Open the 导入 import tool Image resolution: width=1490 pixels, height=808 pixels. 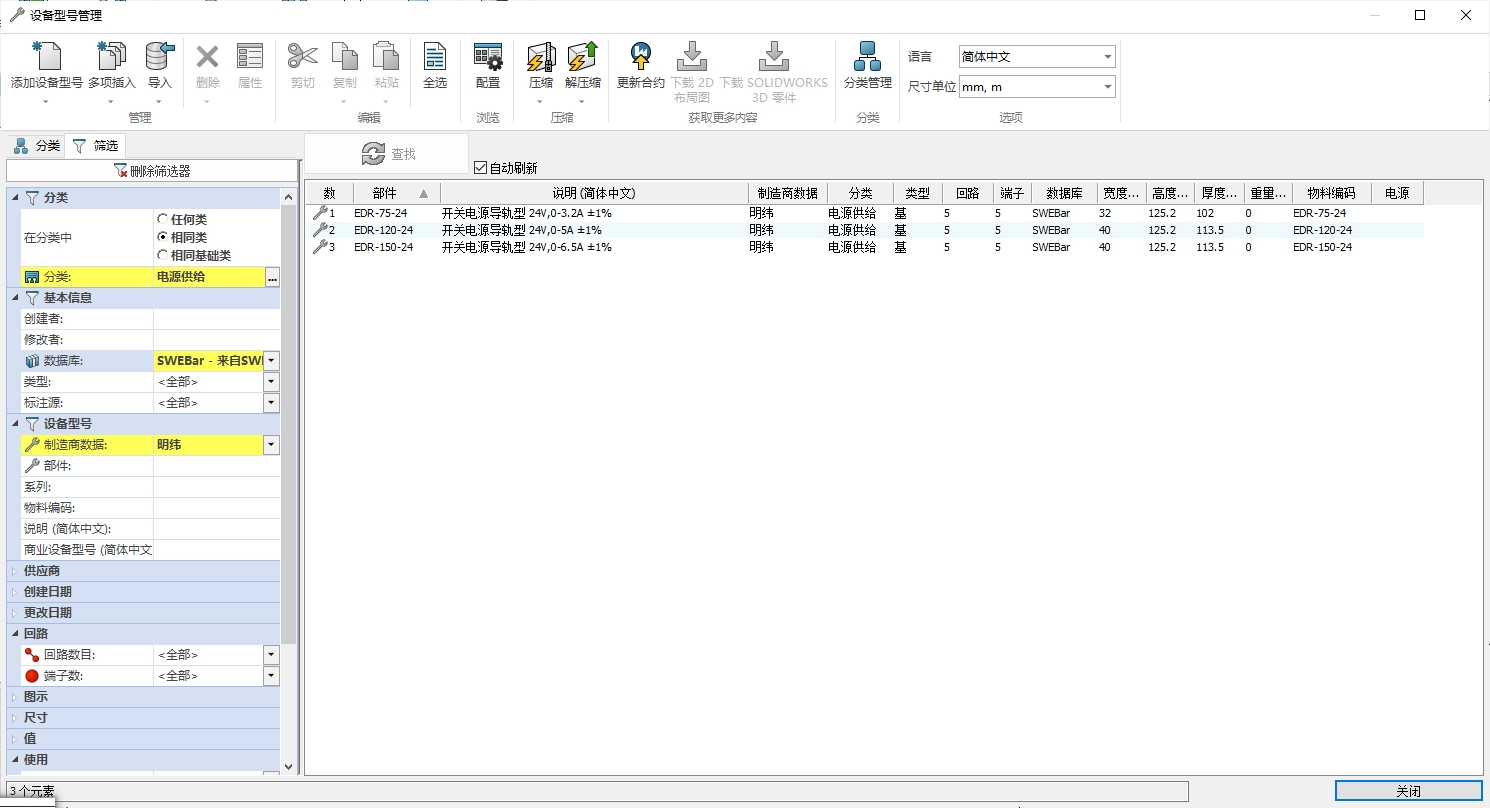[x=160, y=58]
